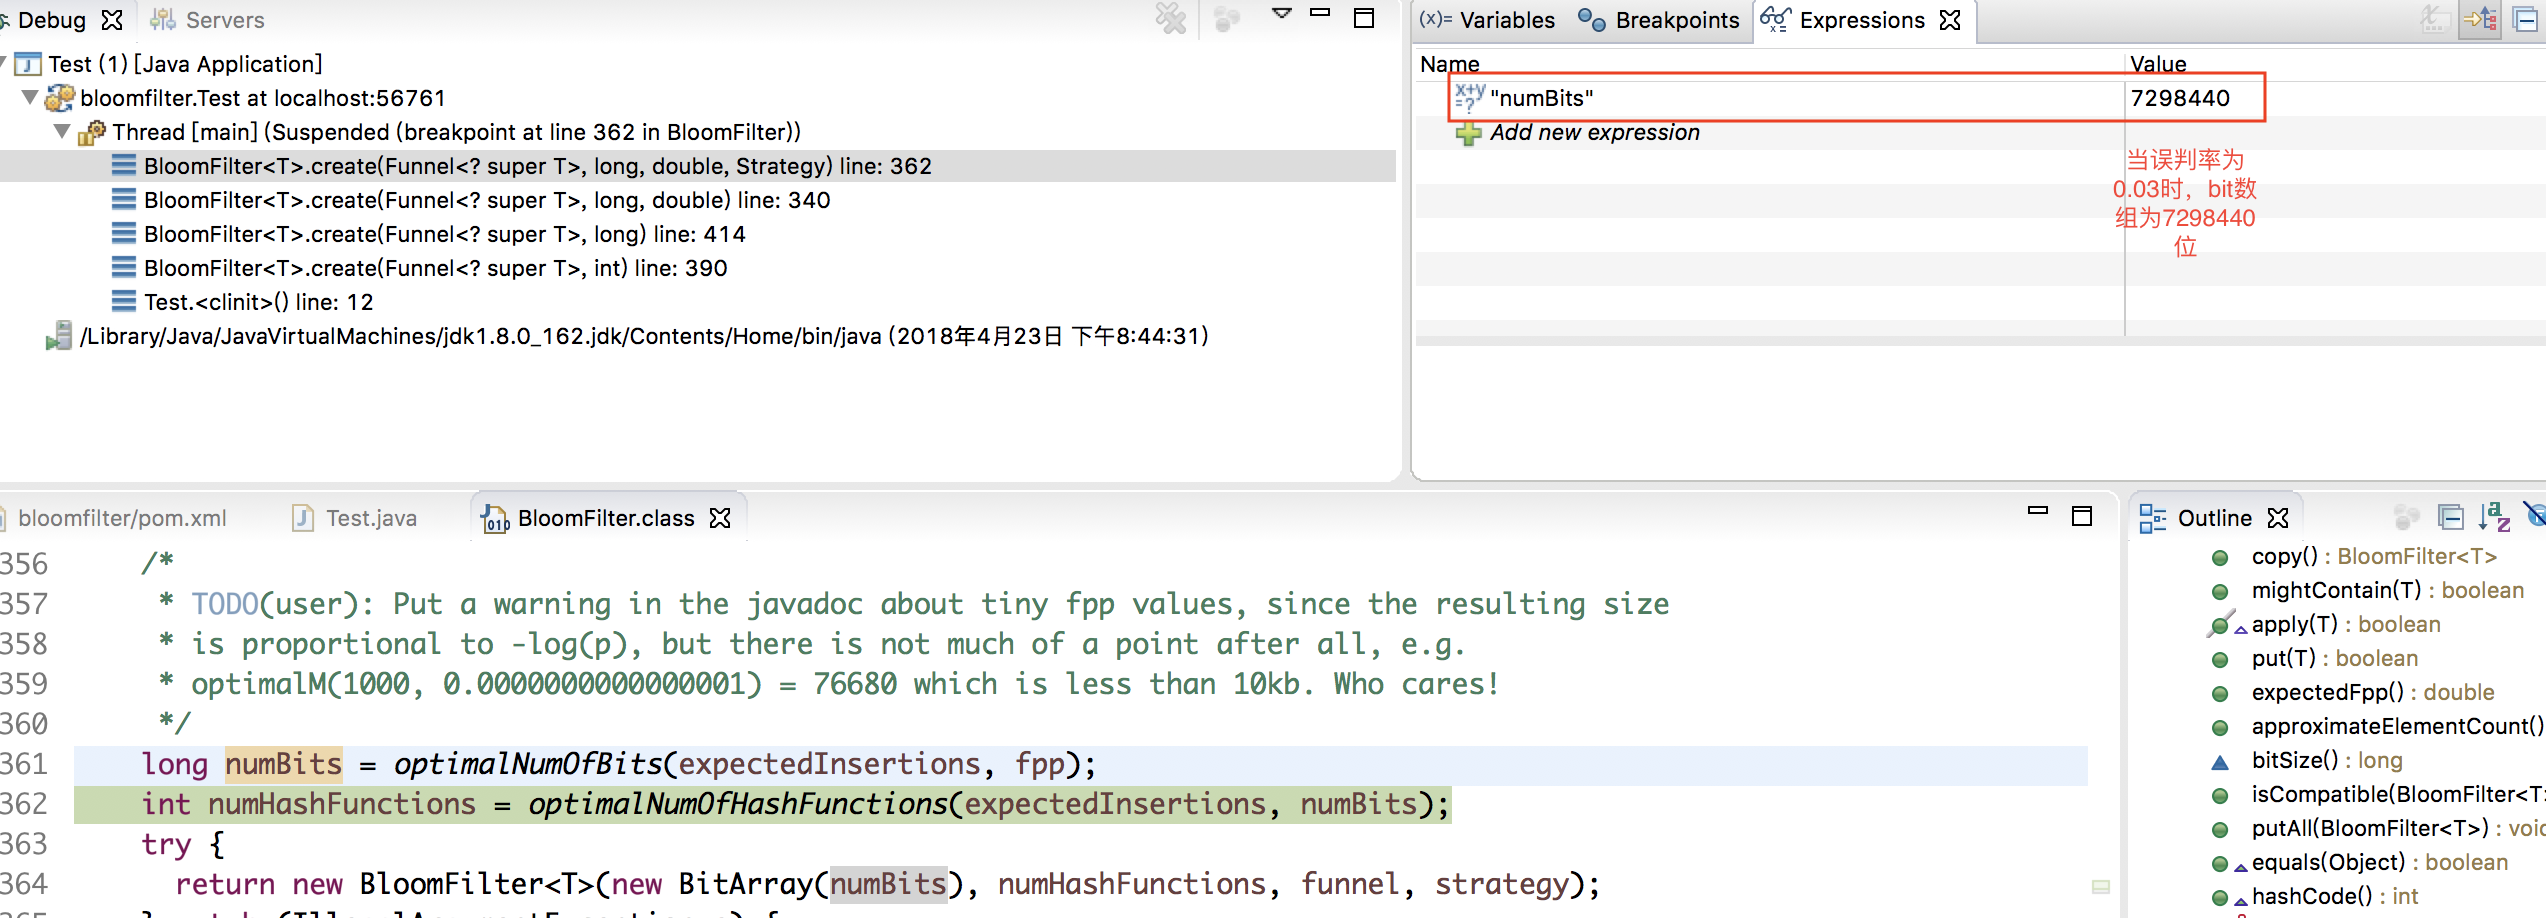
Task: Select equals(Object) in the Outline
Action: click(2380, 862)
